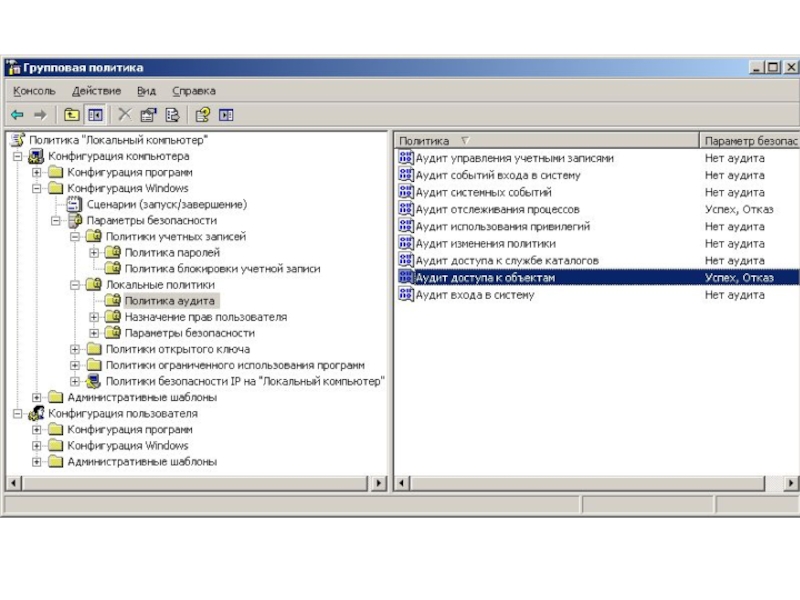Select Политика блокировки учетной записи tree item
The image size is (800, 600).
tap(221, 269)
